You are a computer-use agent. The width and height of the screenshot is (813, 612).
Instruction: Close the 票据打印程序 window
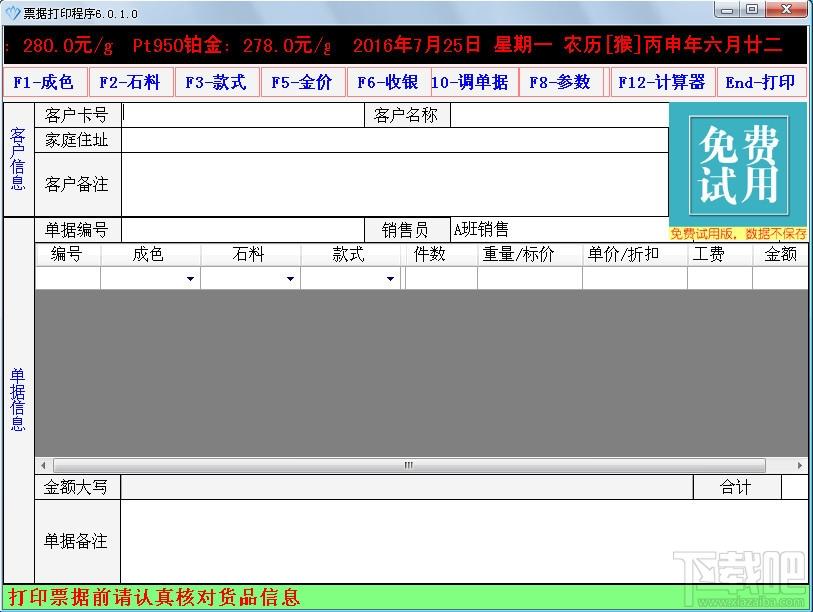[x=786, y=9]
